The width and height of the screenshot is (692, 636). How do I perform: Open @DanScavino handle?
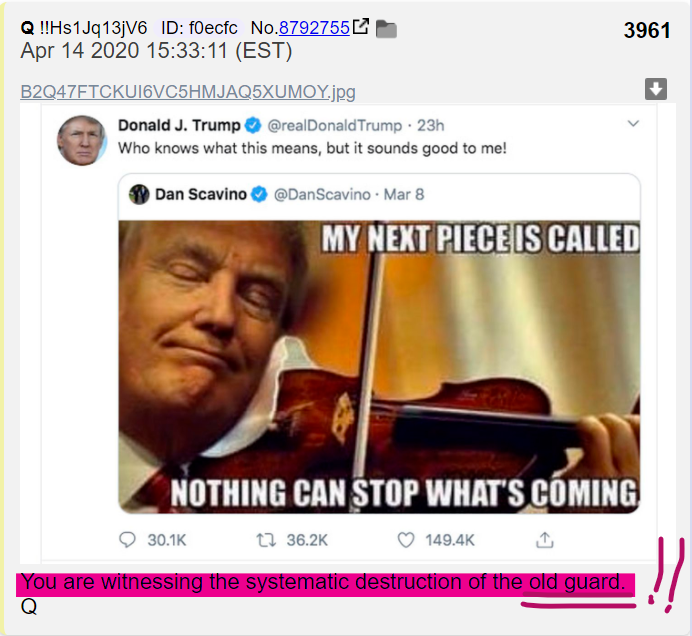pos(322,195)
